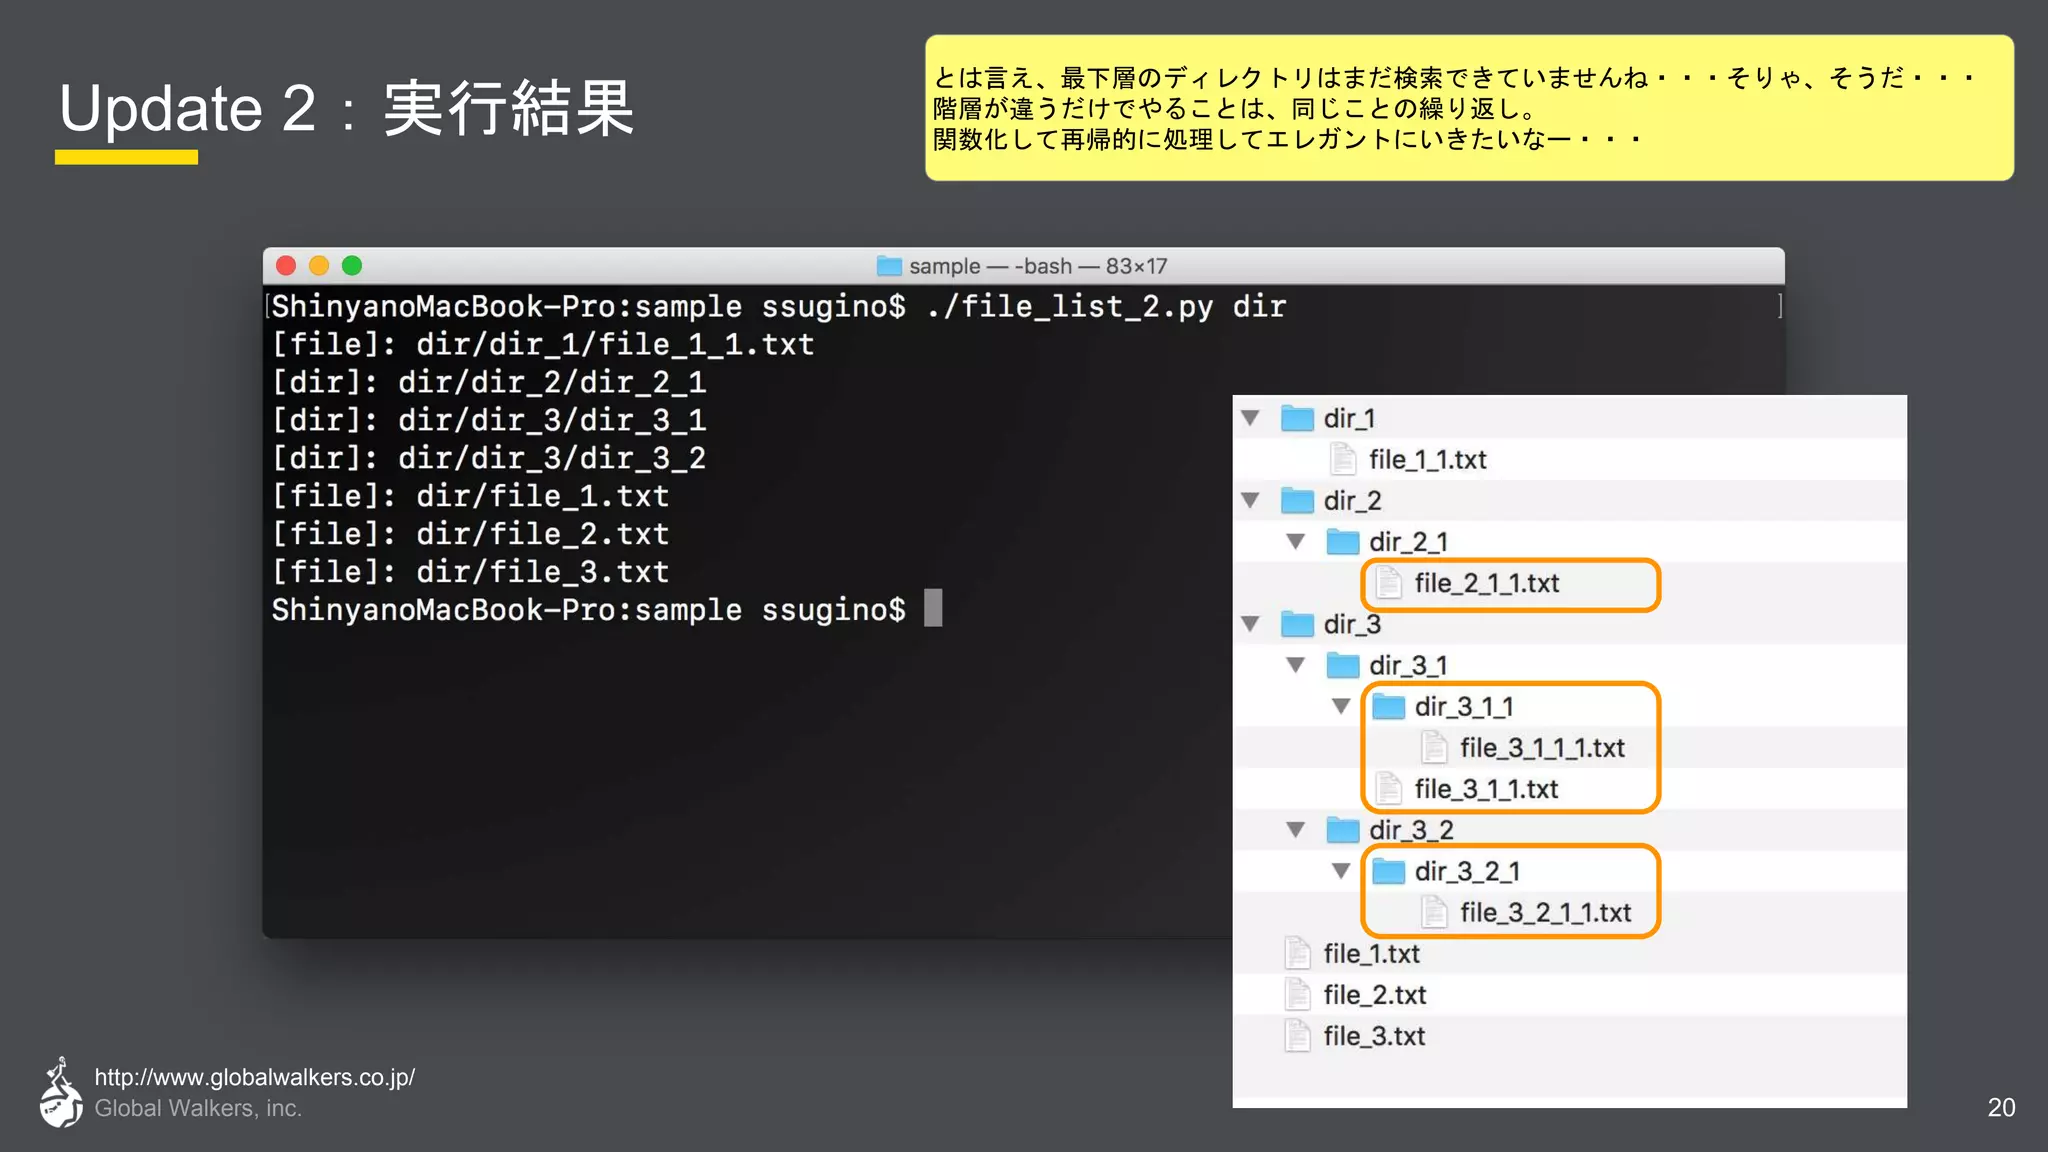Select the file_1_1.txt row

(1569, 459)
